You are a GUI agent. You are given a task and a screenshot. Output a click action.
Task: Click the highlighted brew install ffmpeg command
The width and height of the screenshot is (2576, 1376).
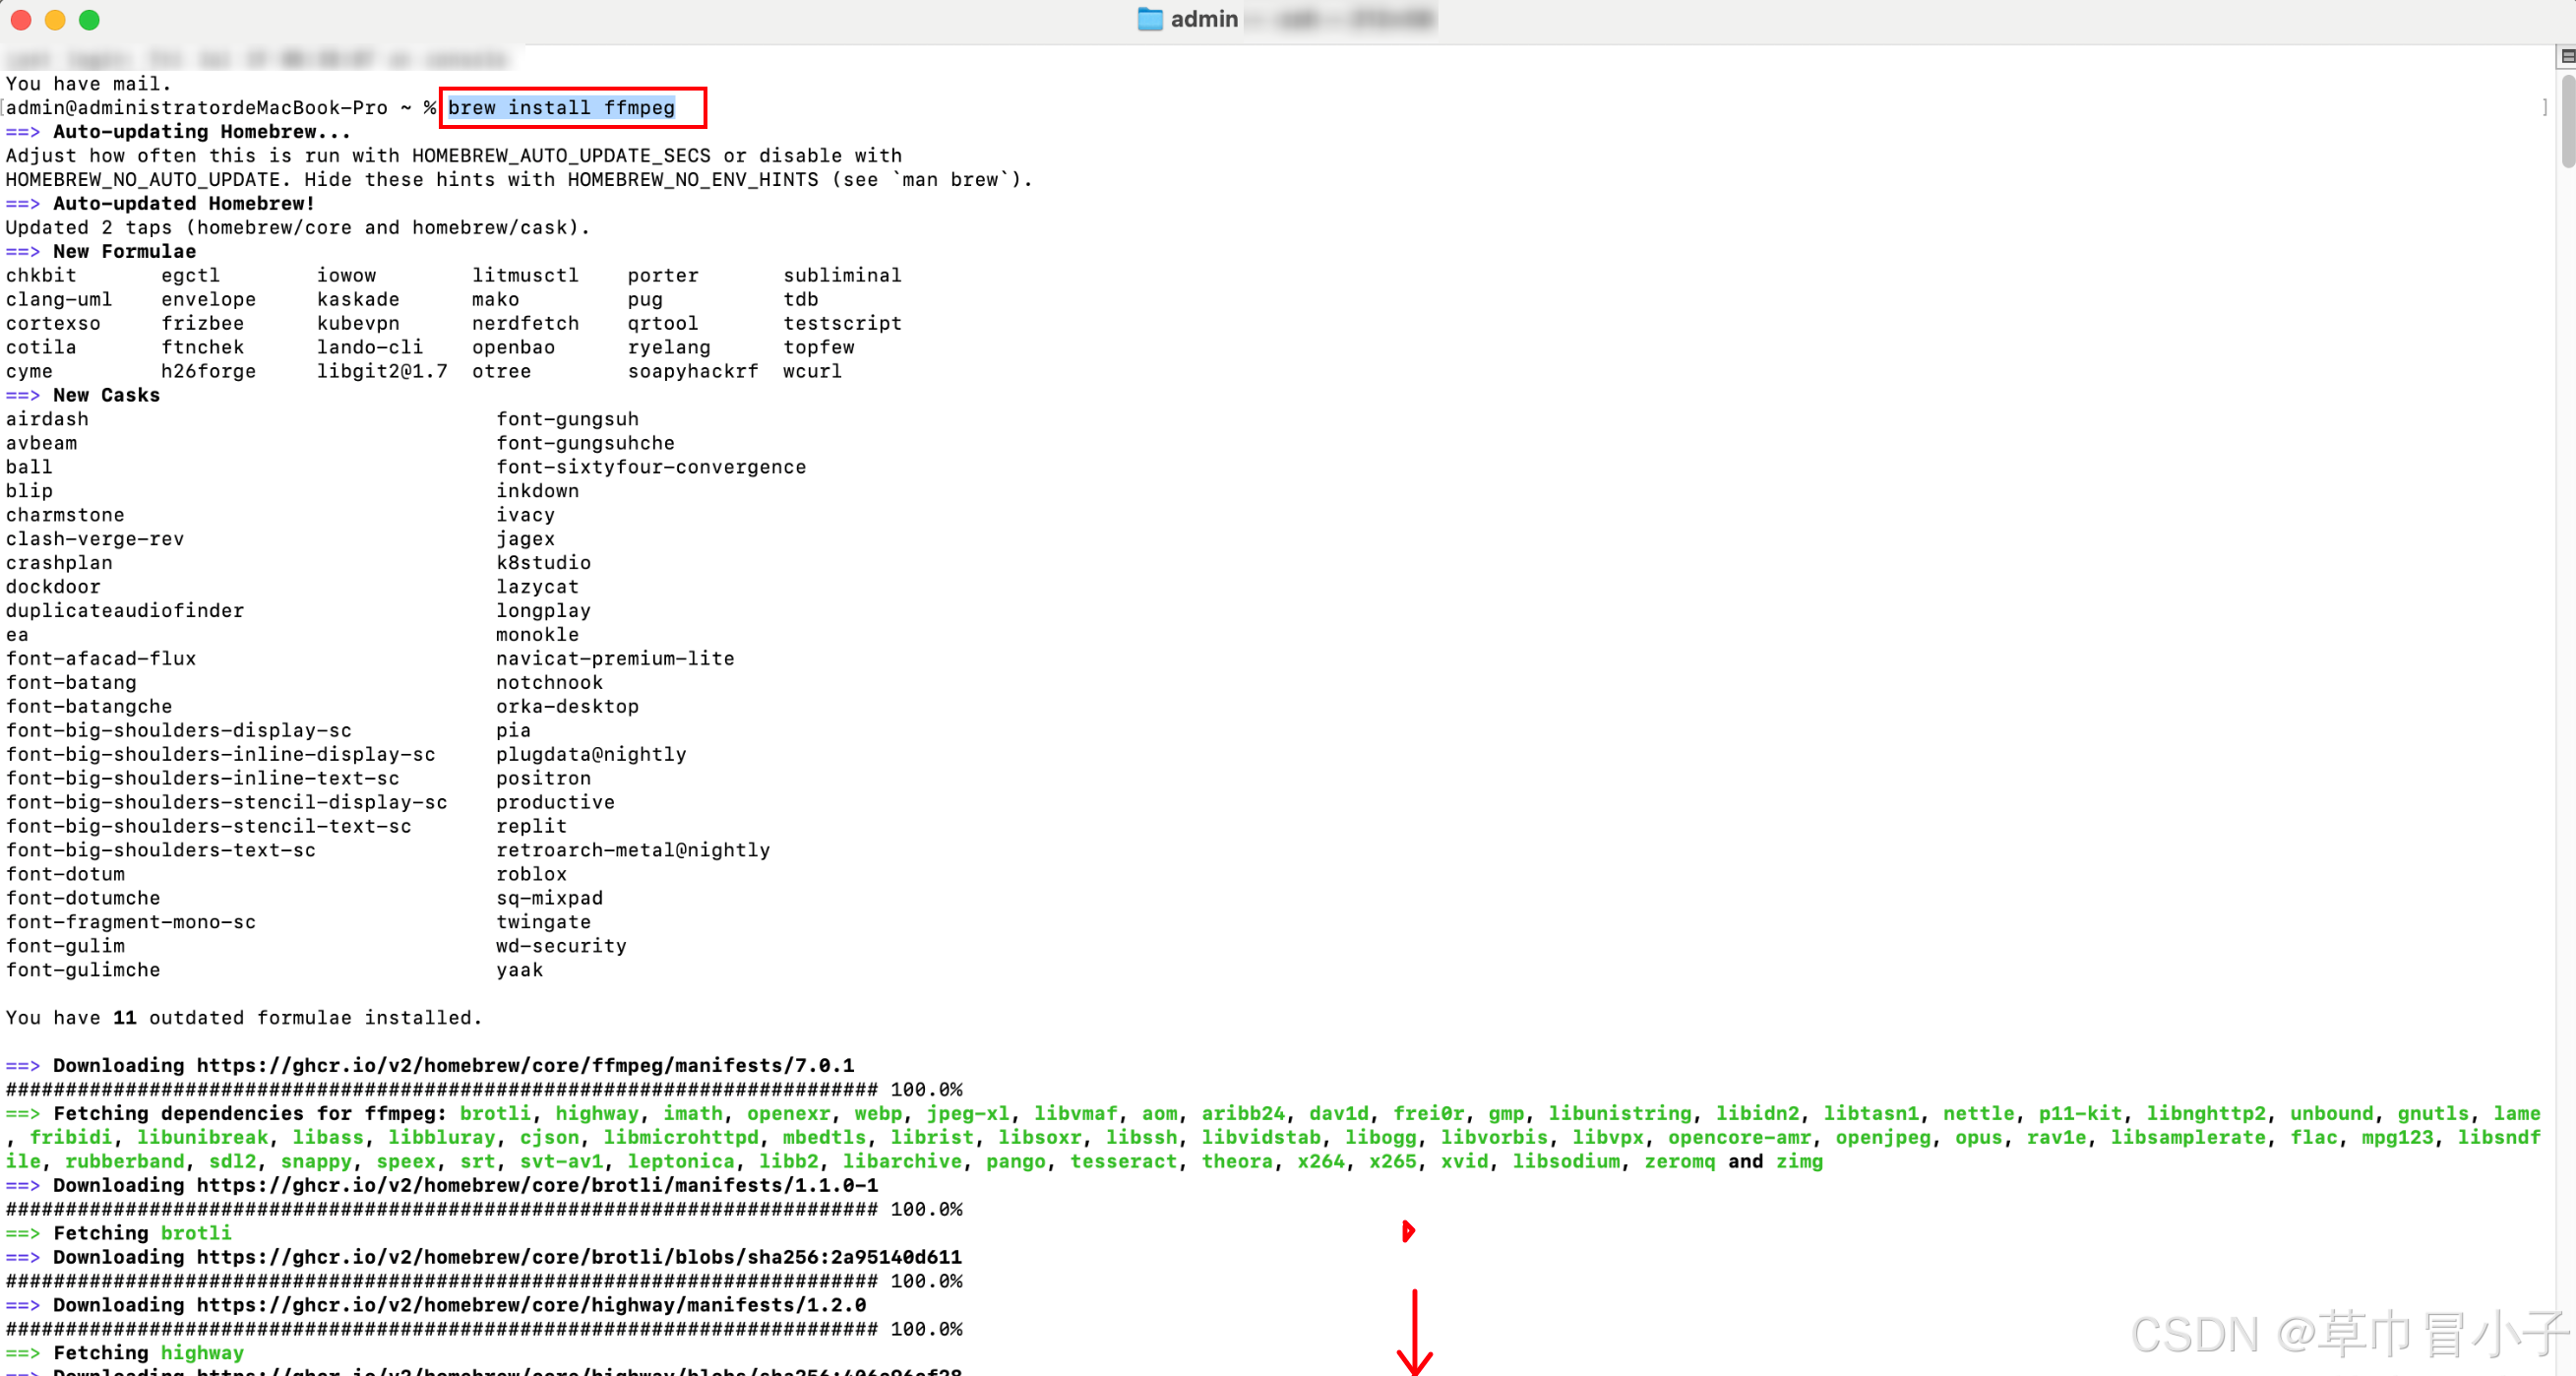click(x=561, y=107)
